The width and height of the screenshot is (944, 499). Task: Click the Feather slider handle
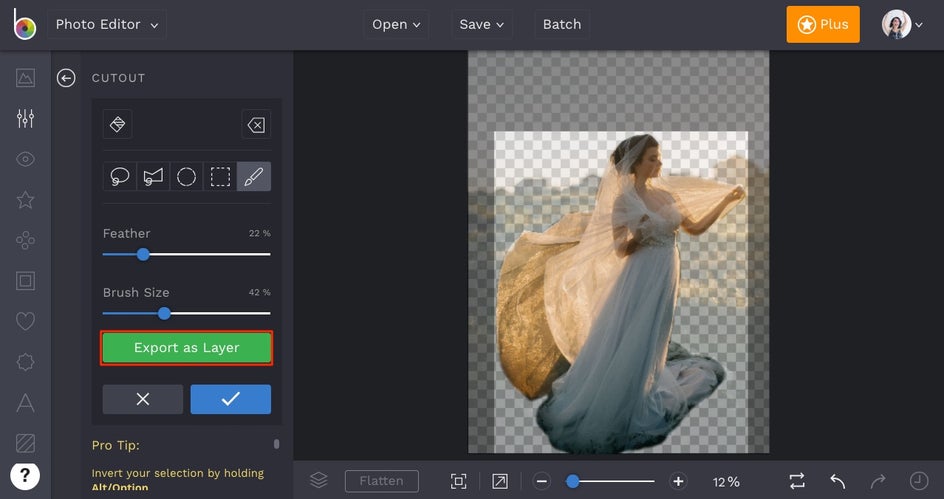click(x=143, y=255)
